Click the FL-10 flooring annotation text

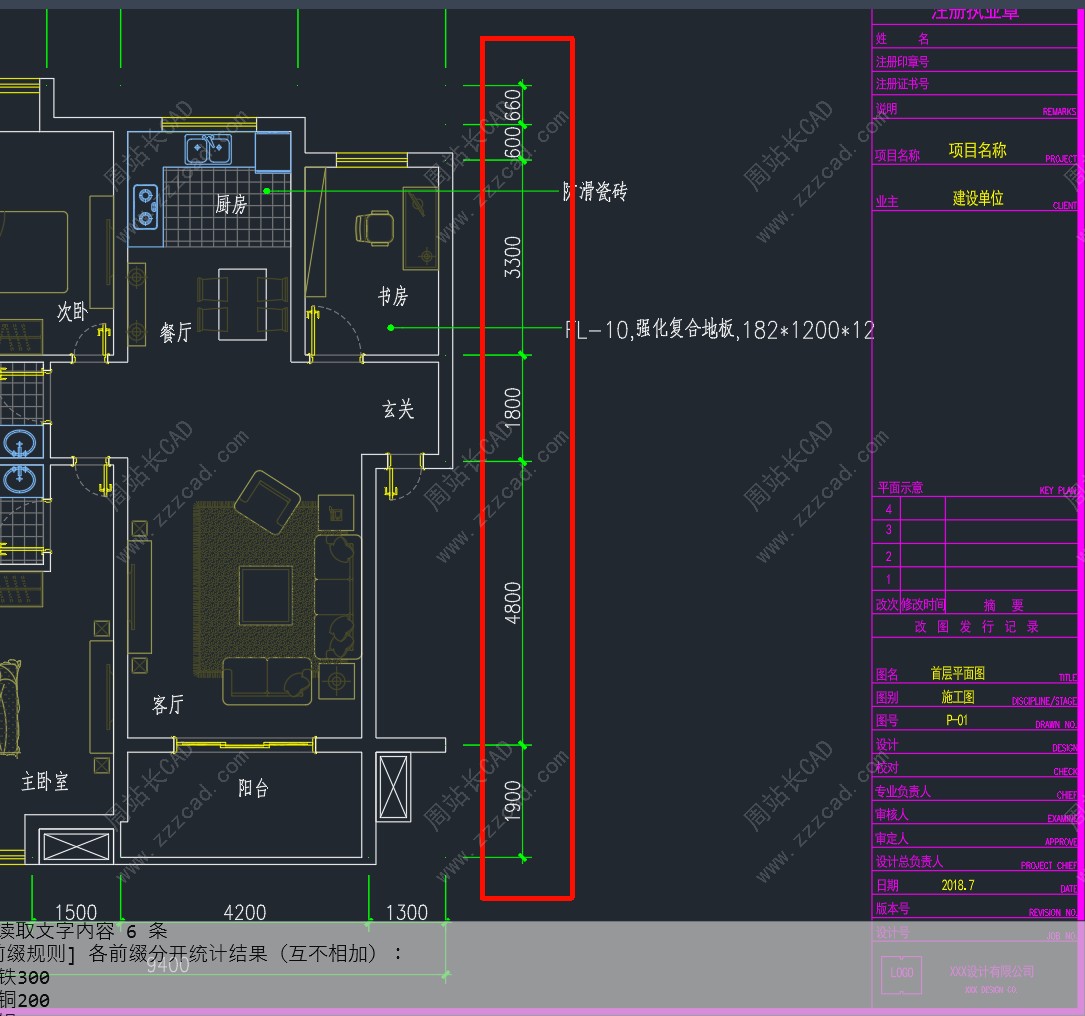coord(720,330)
